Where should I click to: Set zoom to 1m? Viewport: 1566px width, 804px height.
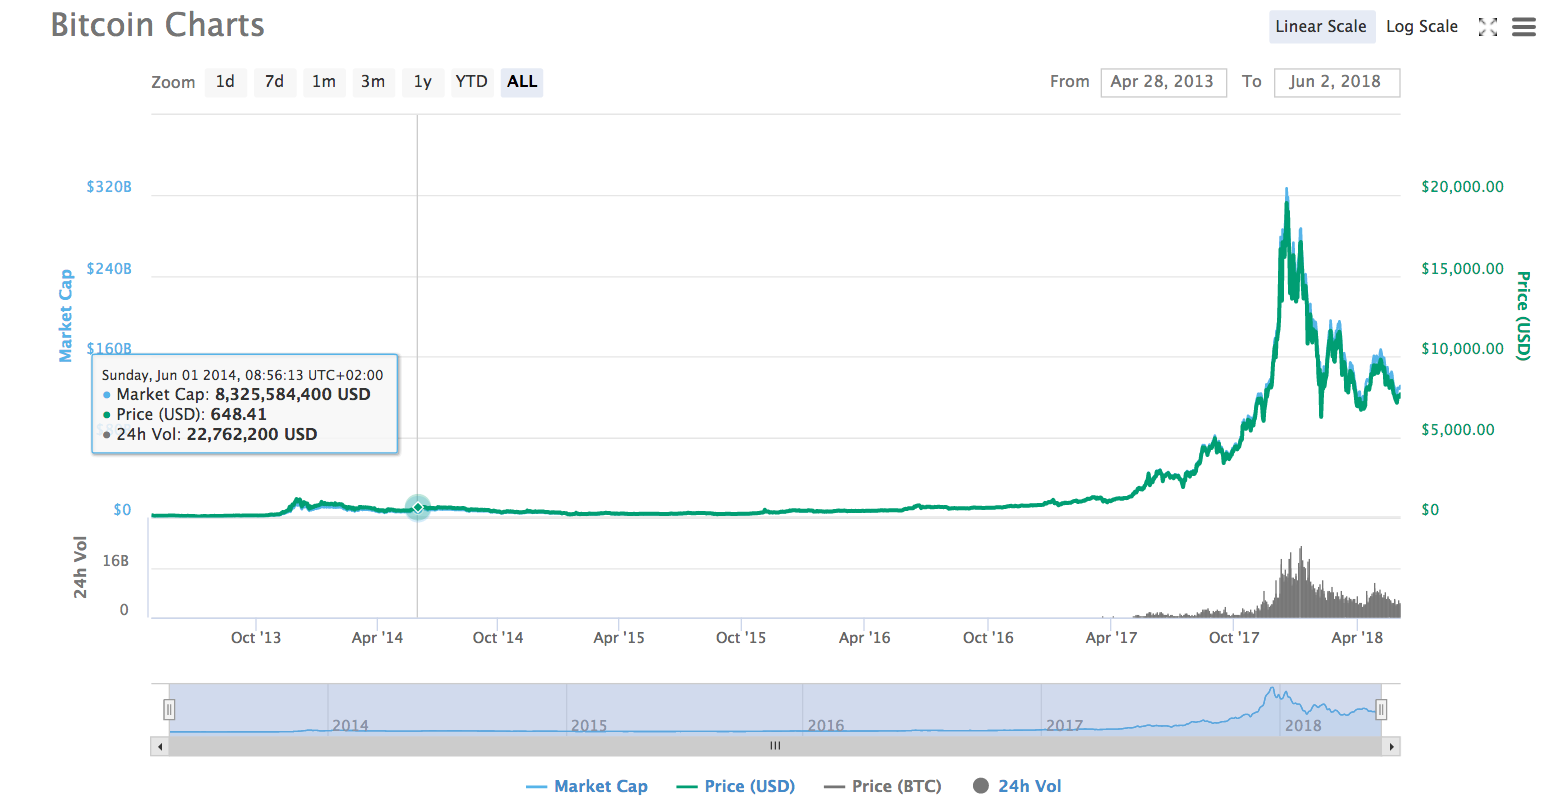pos(324,82)
